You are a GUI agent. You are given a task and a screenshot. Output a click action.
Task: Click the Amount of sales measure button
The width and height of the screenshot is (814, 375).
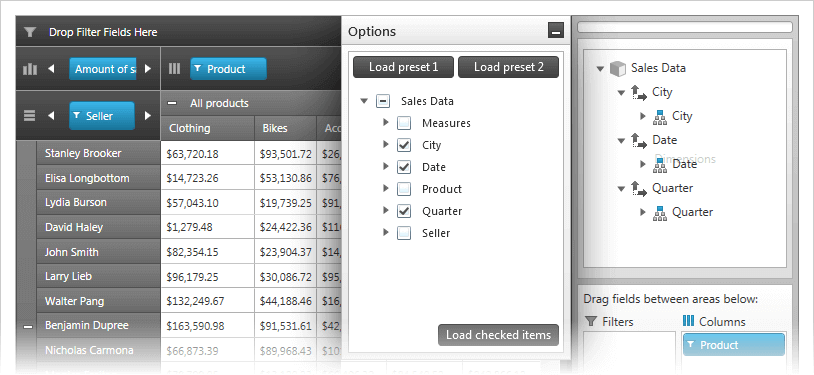pos(103,69)
